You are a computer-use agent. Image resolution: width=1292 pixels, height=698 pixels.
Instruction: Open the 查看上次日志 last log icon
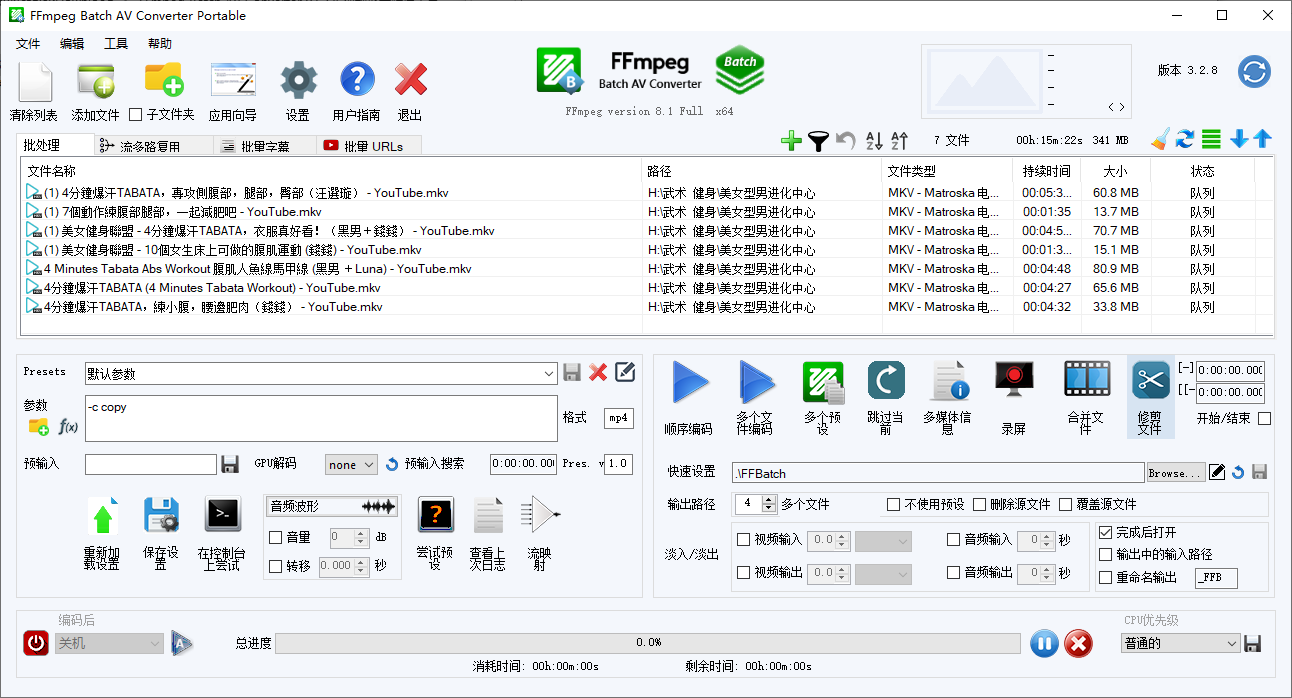click(488, 515)
